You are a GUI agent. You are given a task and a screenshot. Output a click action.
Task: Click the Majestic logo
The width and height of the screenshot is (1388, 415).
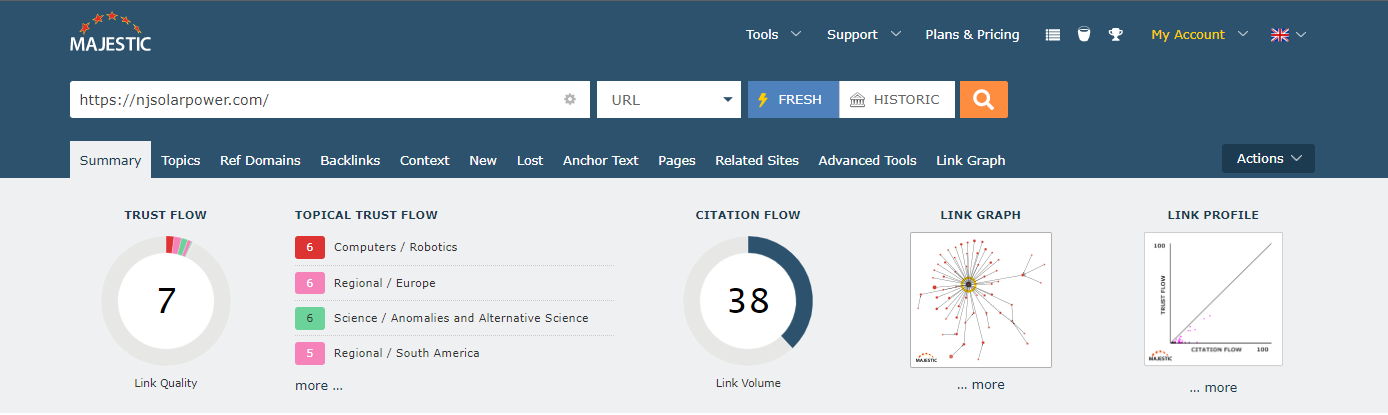(110, 33)
